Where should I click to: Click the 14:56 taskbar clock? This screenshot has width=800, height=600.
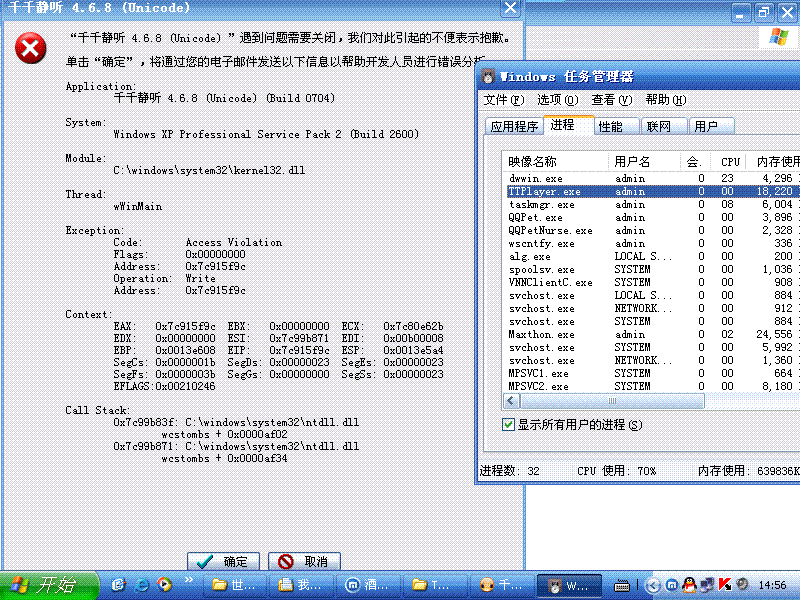click(x=772, y=585)
